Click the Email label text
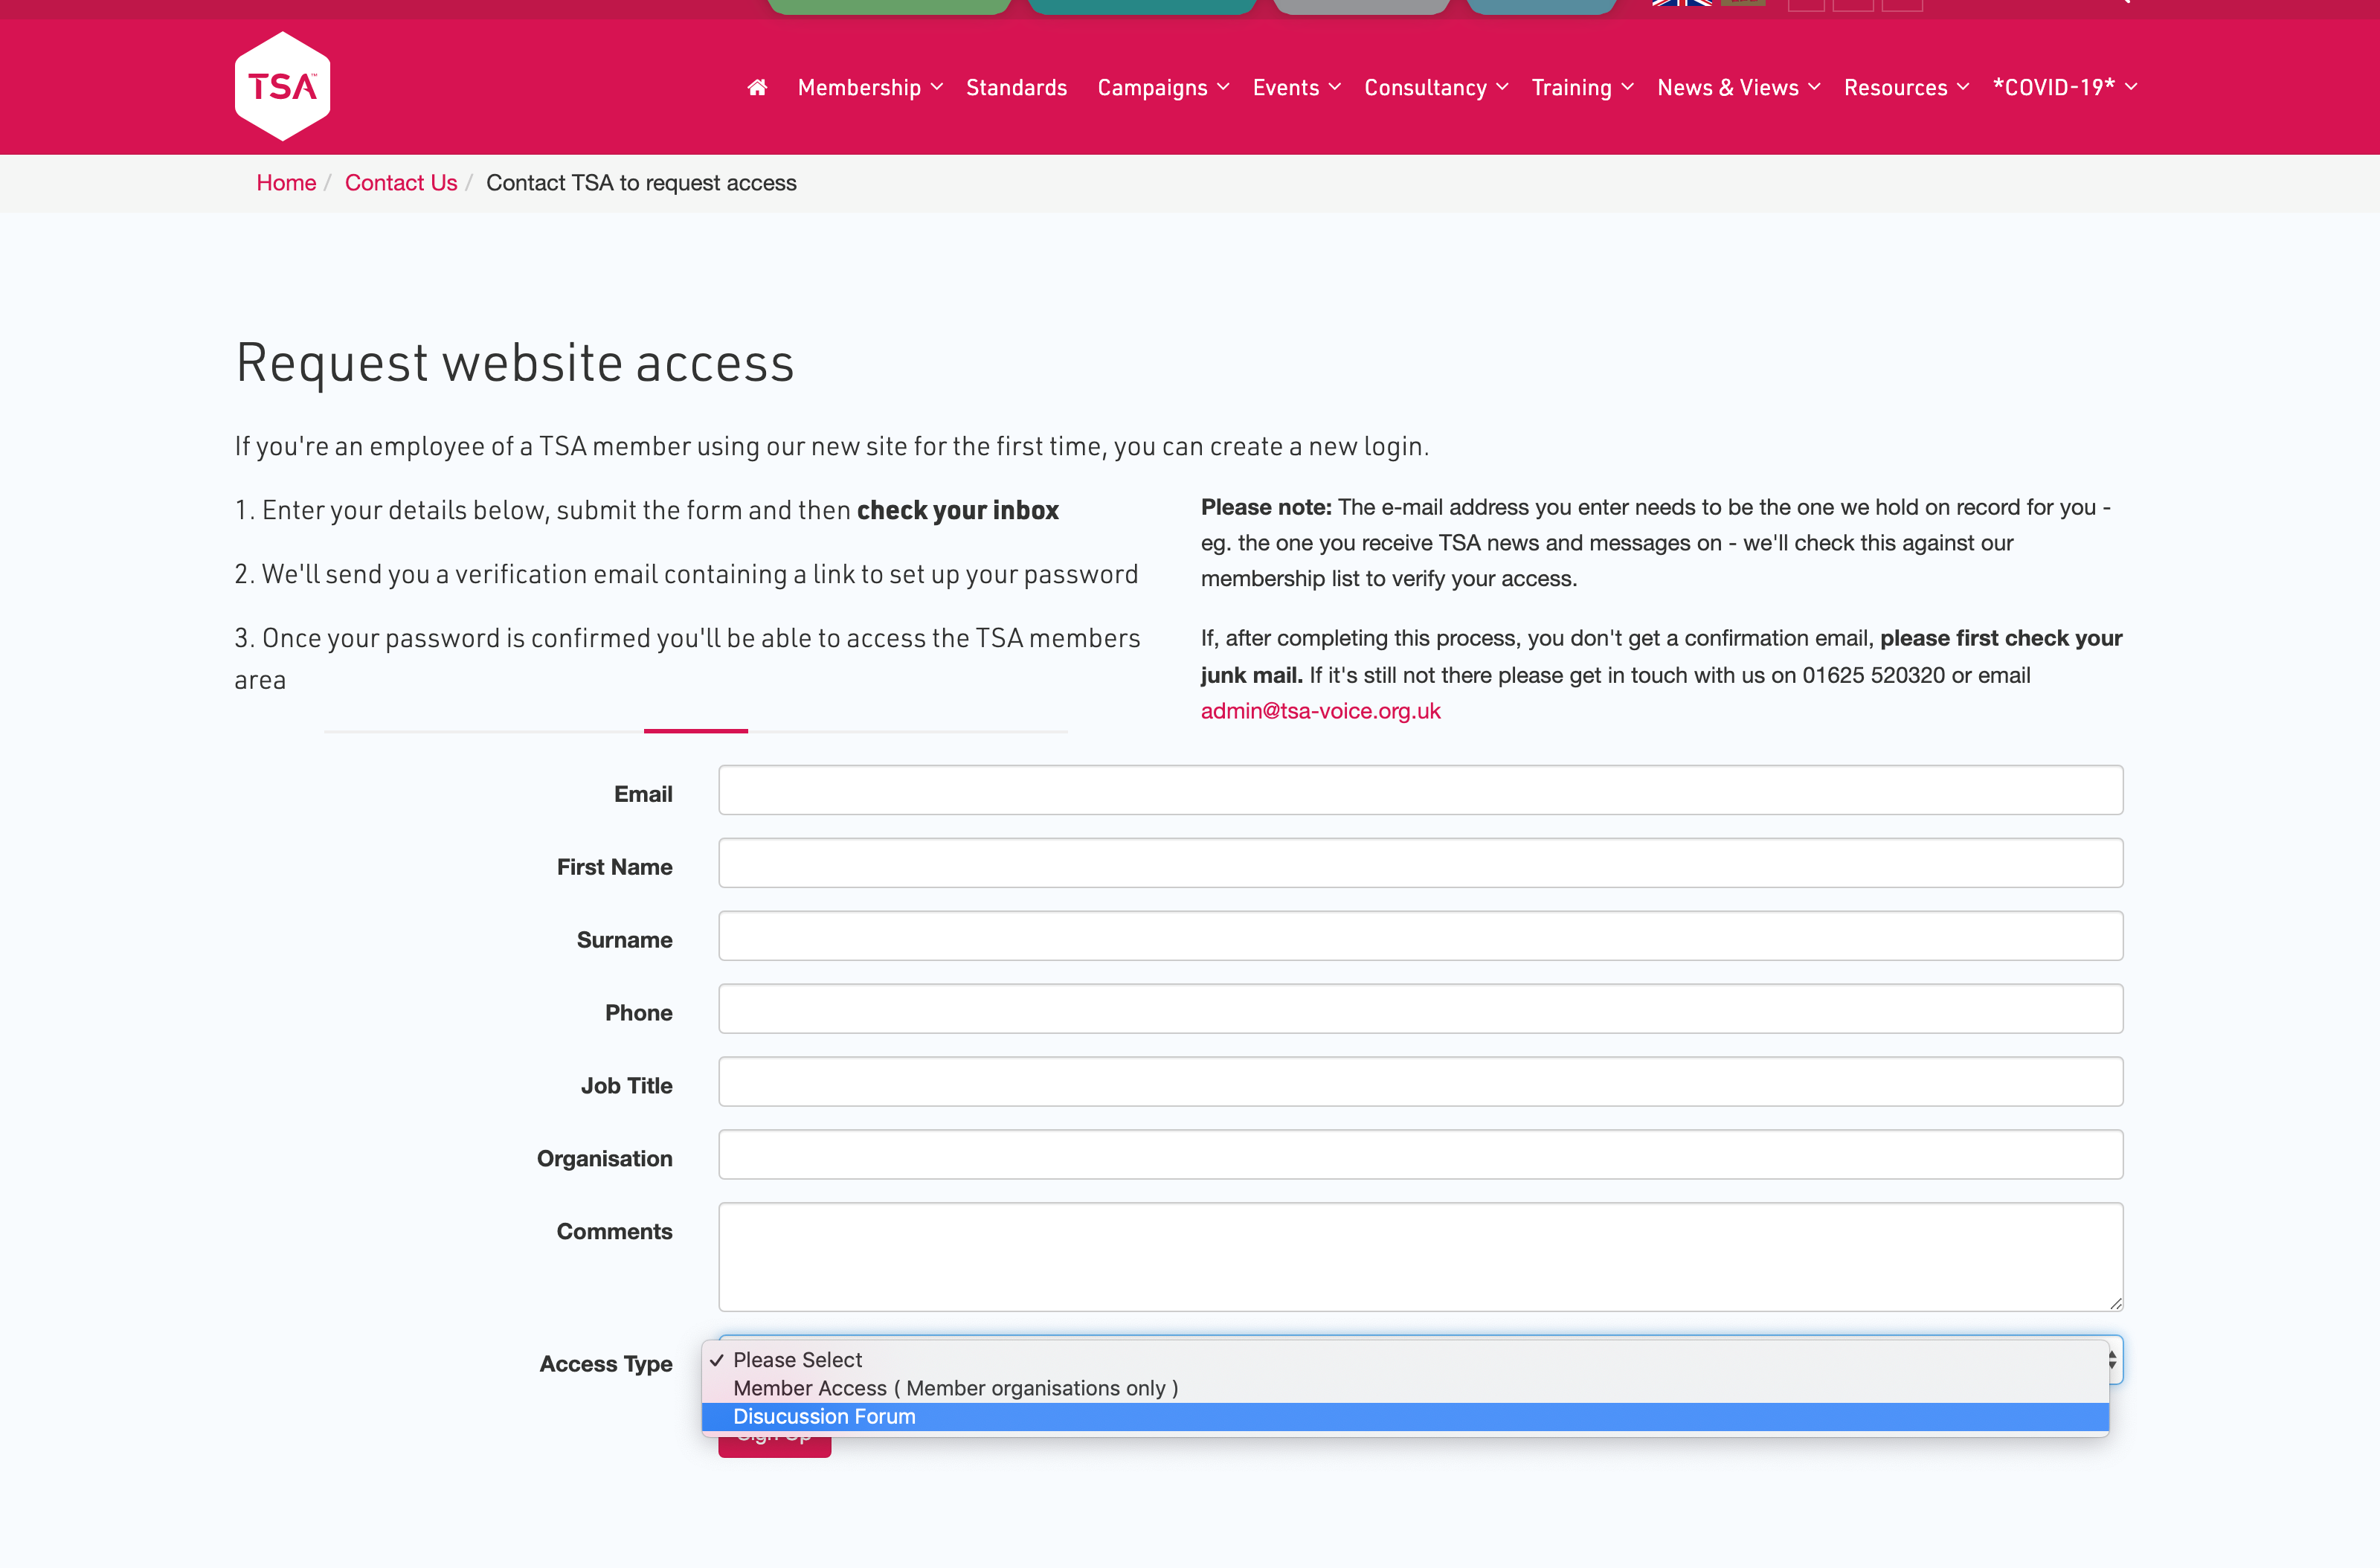 click(643, 794)
